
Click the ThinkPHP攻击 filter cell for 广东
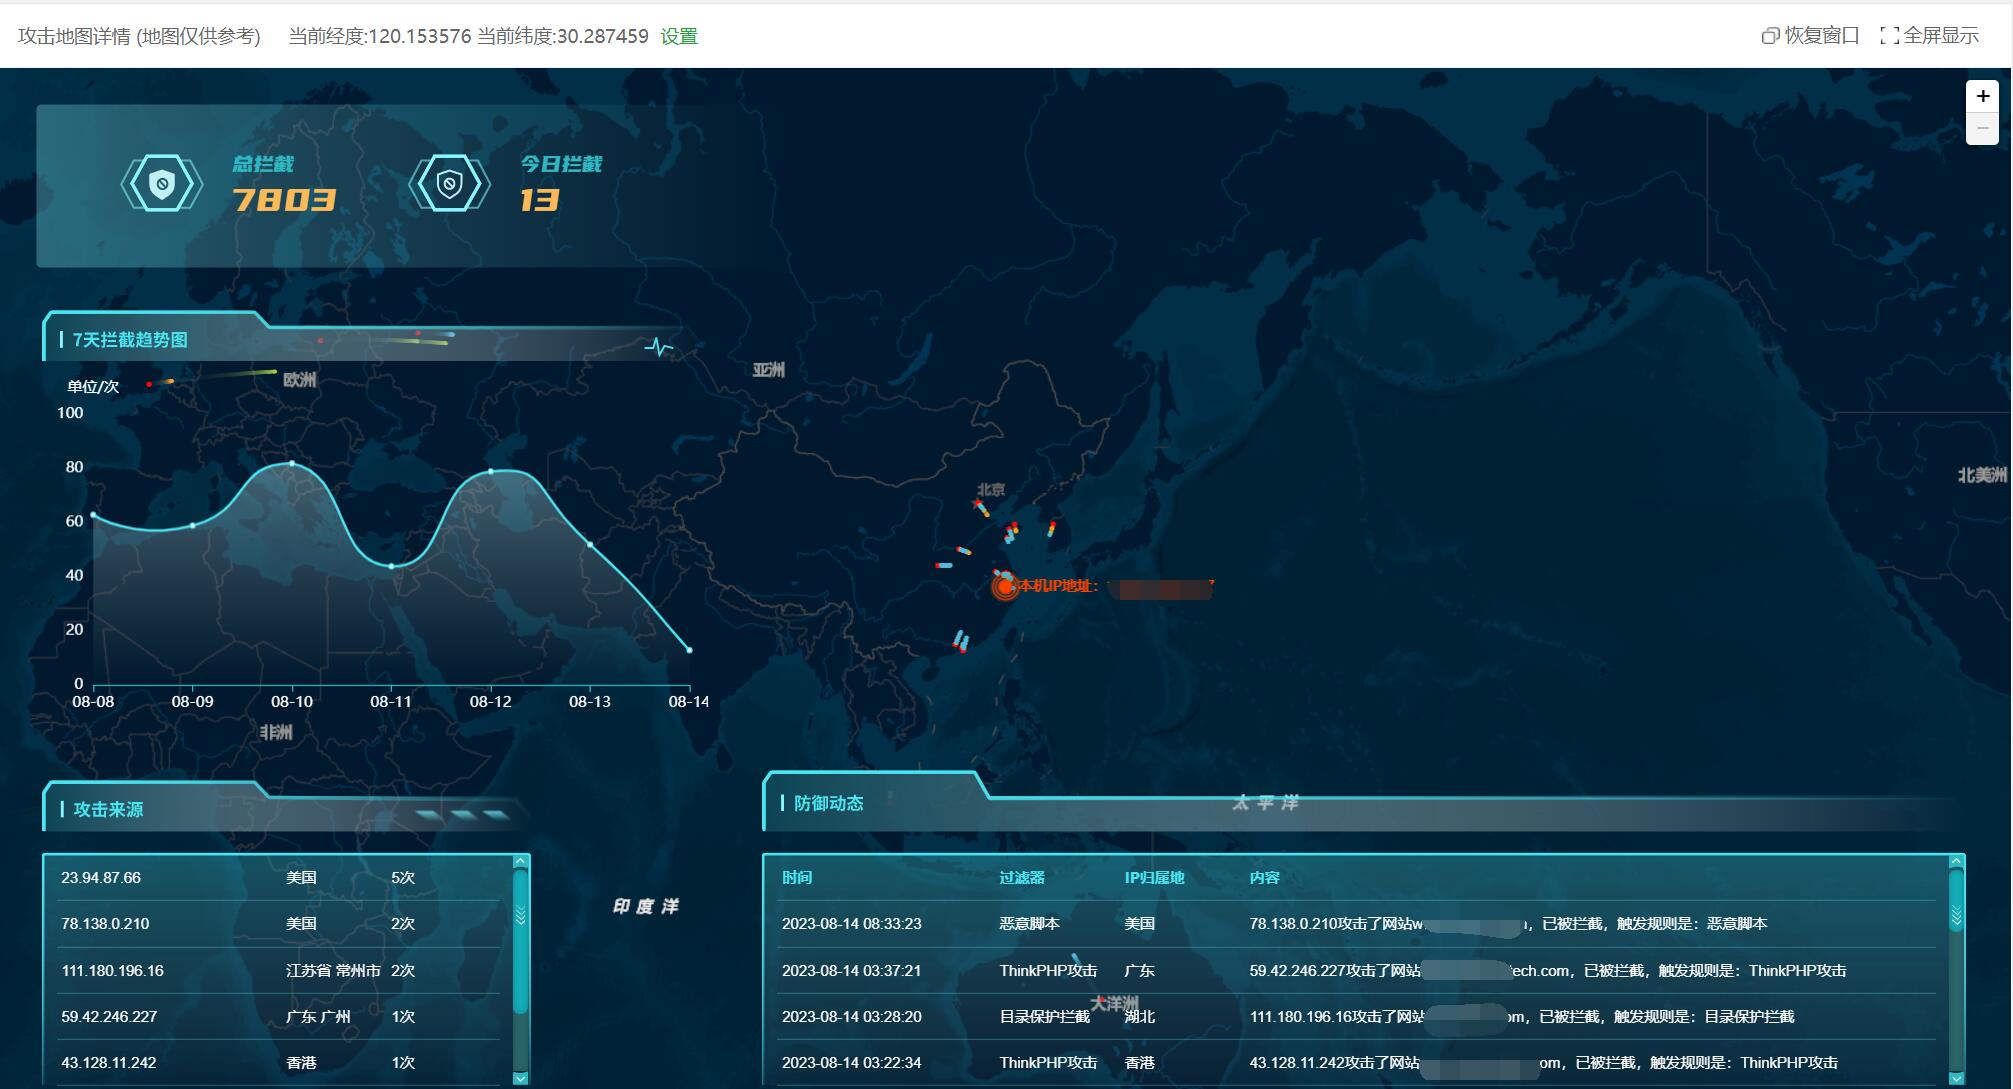1048,971
